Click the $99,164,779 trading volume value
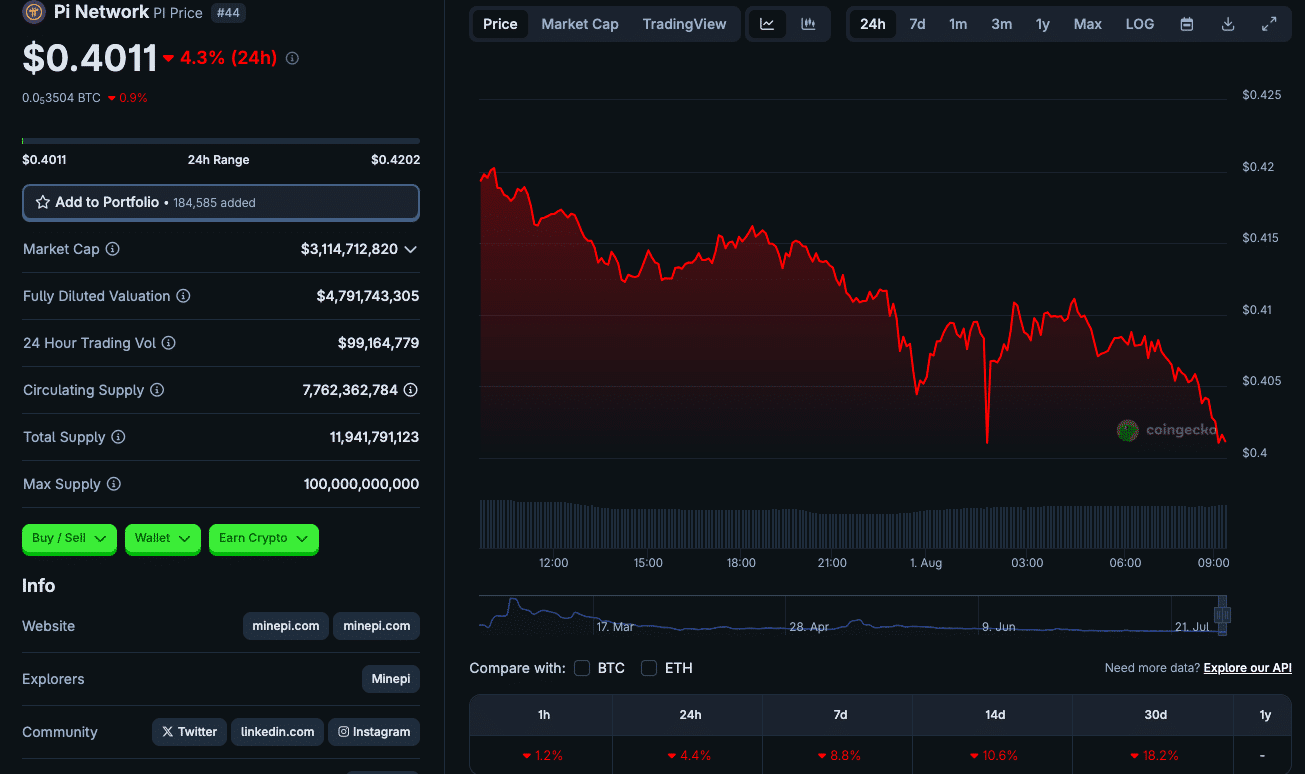This screenshot has width=1305, height=774. point(378,343)
